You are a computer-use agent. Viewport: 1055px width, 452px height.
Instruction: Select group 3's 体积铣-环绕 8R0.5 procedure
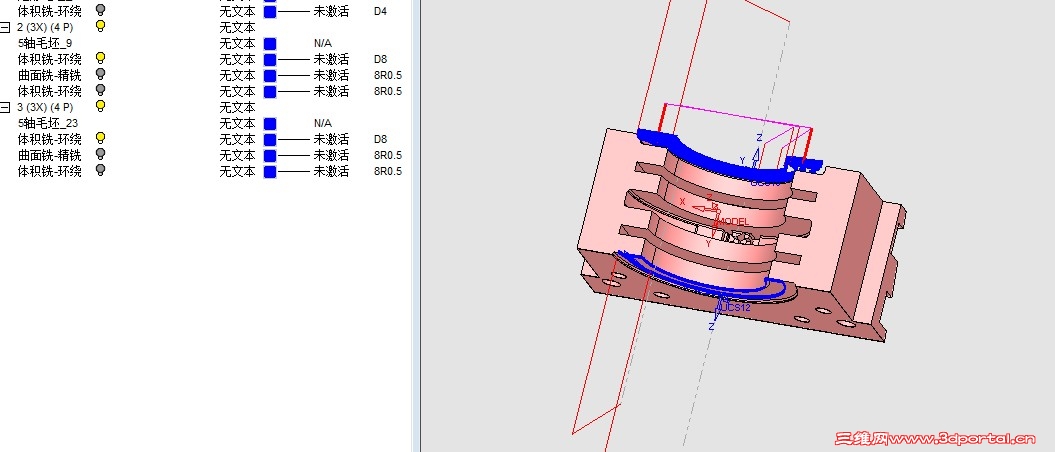[x=50, y=172]
